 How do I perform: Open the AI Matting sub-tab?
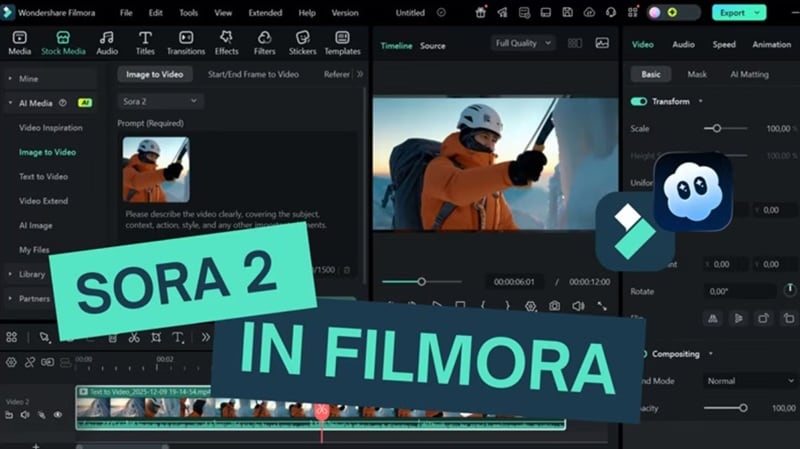[x=749, y=74]
